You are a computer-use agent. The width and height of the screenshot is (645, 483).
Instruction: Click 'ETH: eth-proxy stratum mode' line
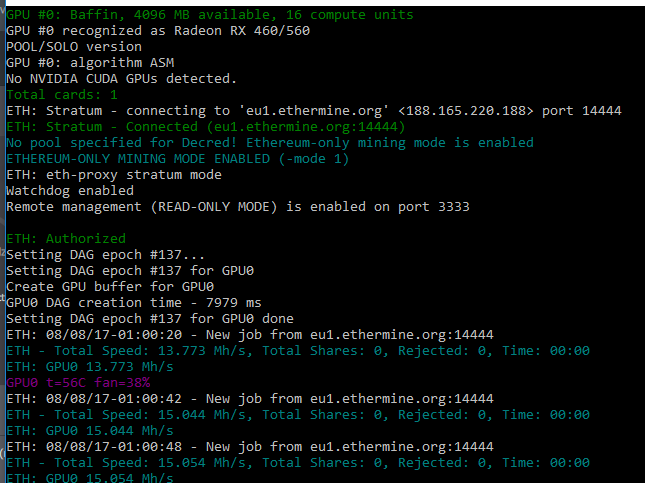click(x=114, y=175)
